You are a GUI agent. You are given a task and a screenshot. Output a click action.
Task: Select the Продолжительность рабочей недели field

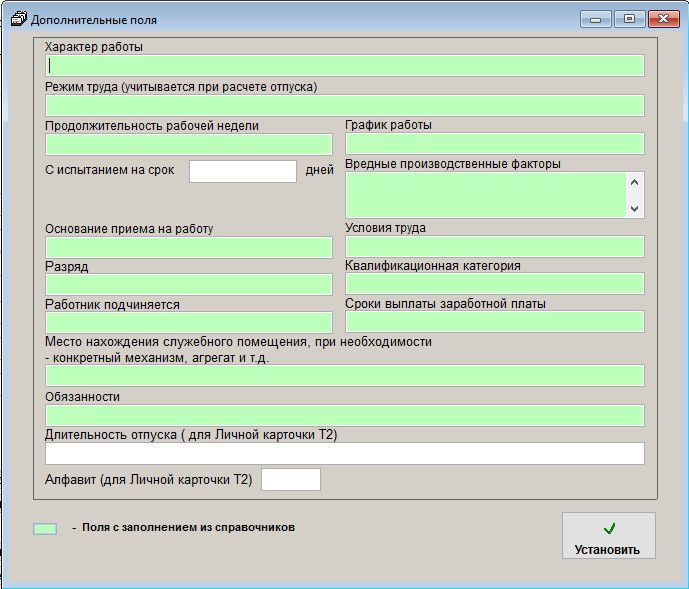click(189, 145)
